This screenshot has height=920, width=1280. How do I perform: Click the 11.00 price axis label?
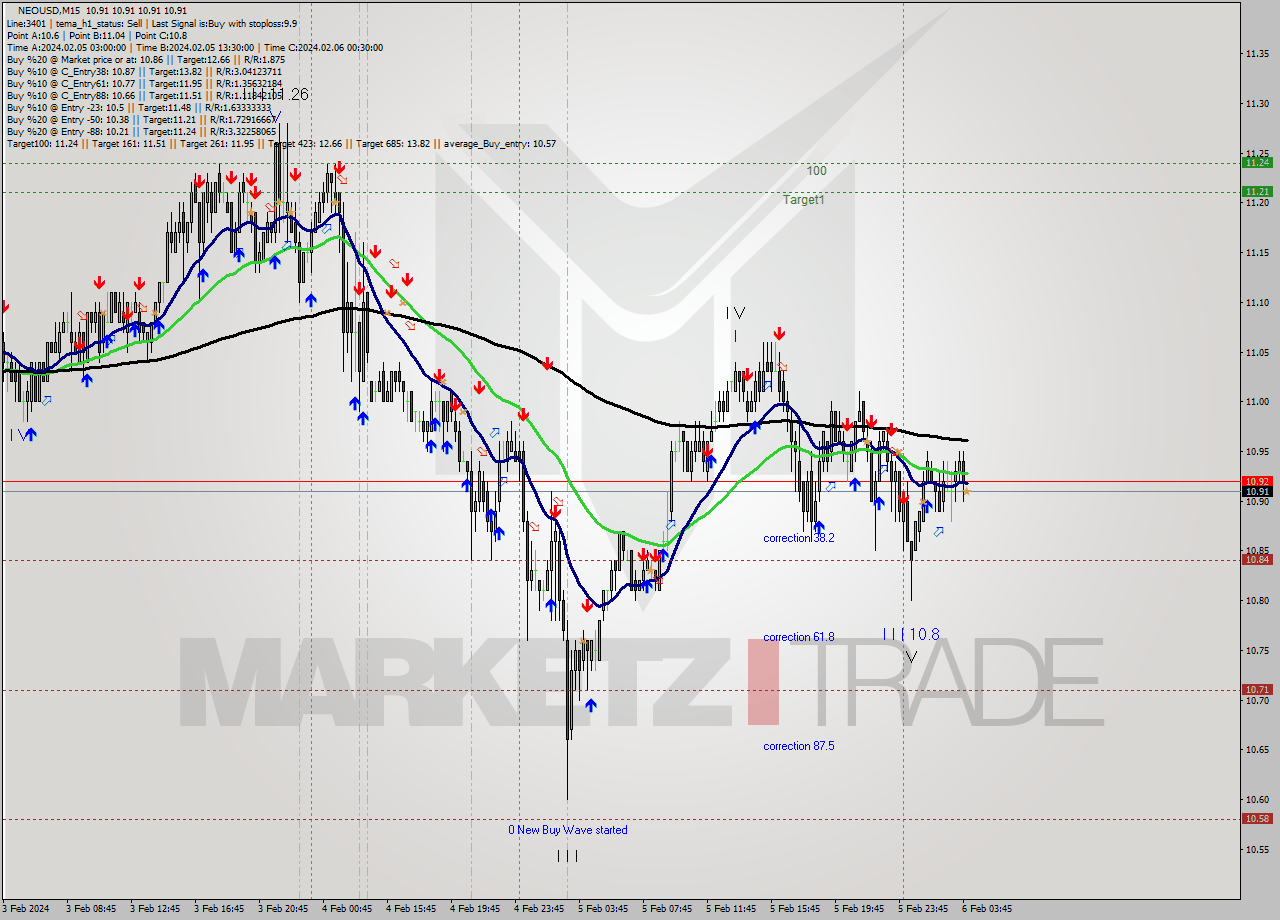tap(1257, 402)
